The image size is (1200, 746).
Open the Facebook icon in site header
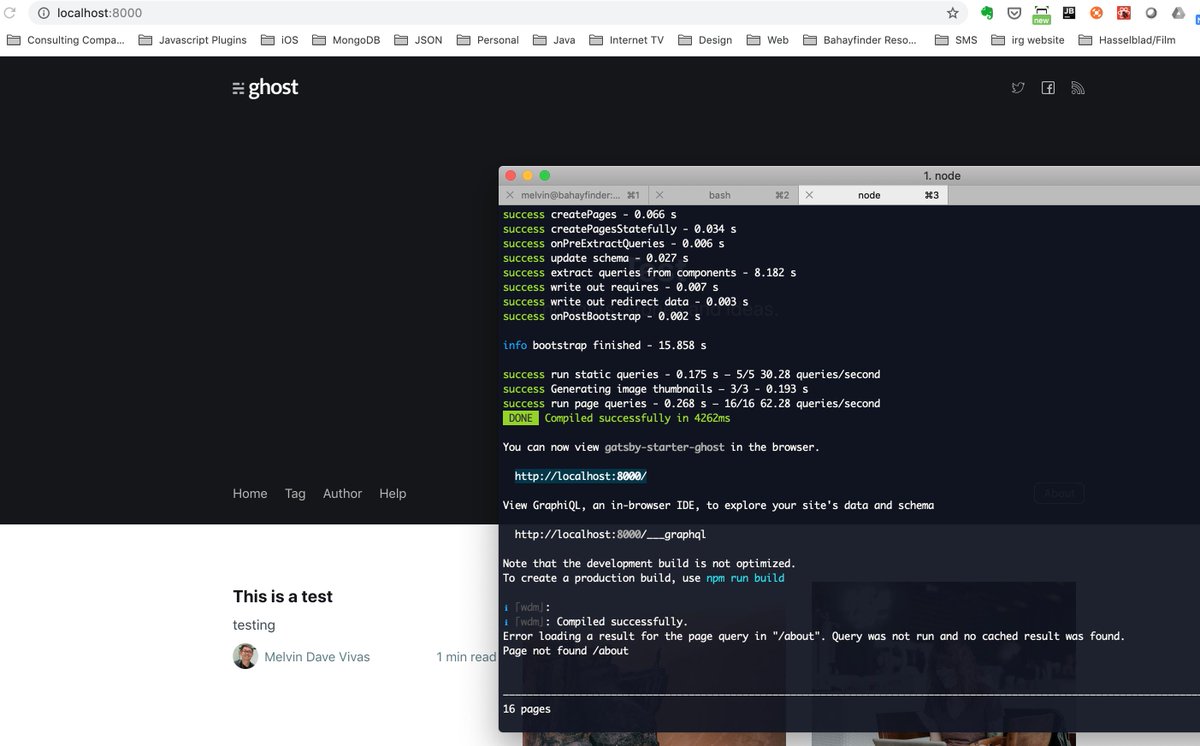coord(1048,88)
